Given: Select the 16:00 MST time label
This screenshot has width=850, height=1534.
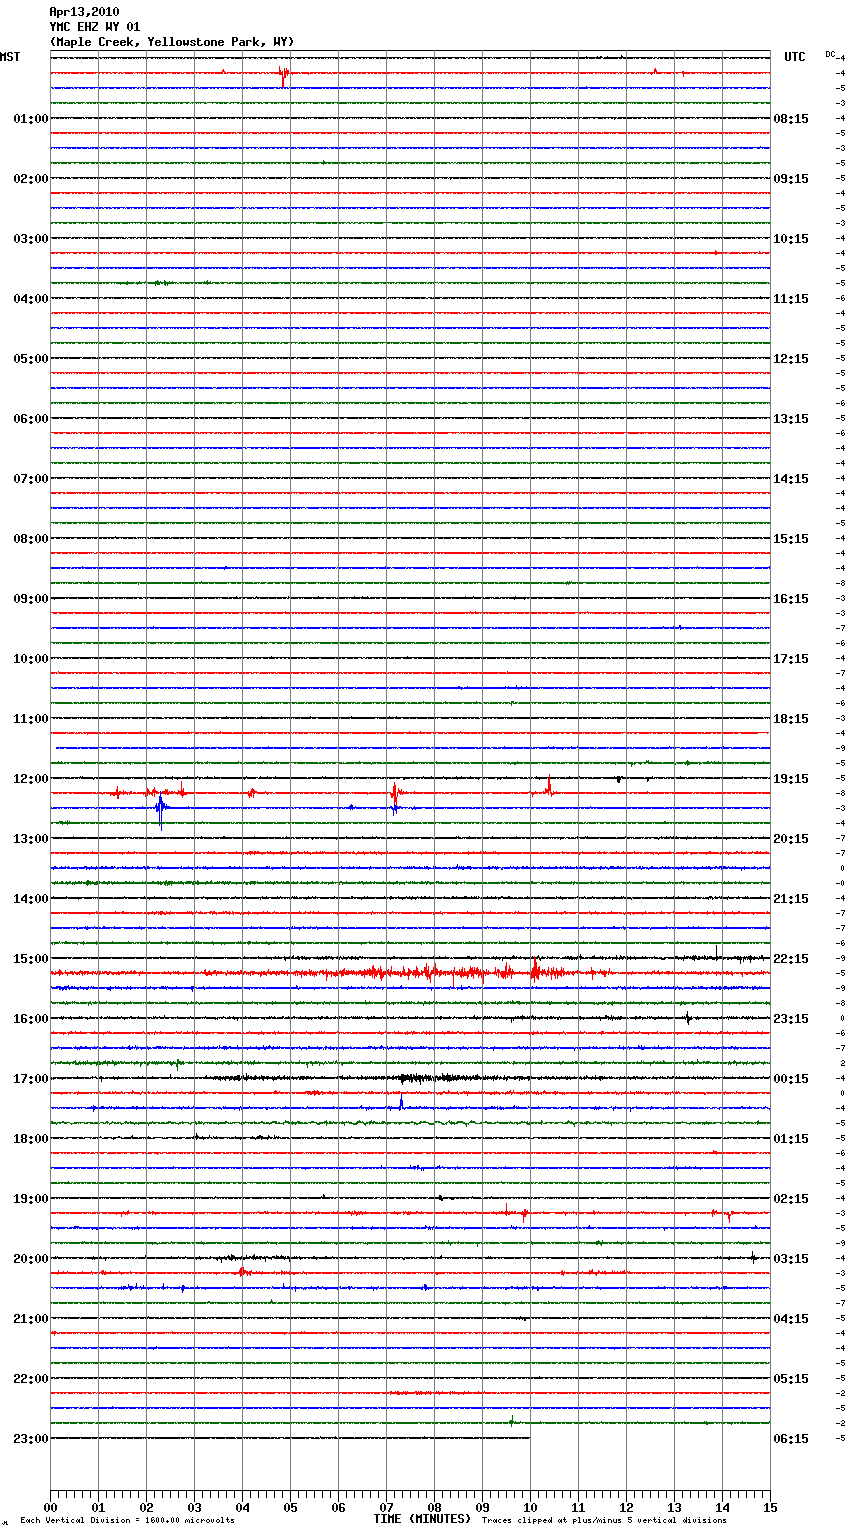Looking at the screenshot, I should pos(31,1019).
